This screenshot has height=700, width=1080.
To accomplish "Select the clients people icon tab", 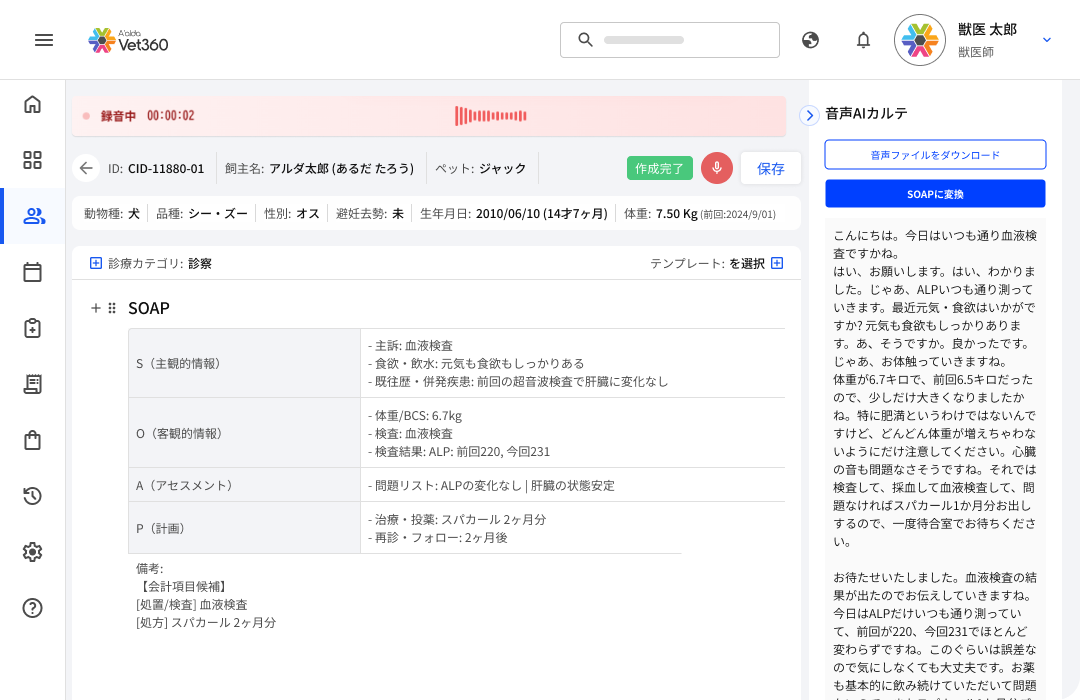I will [x=32, y=216].
